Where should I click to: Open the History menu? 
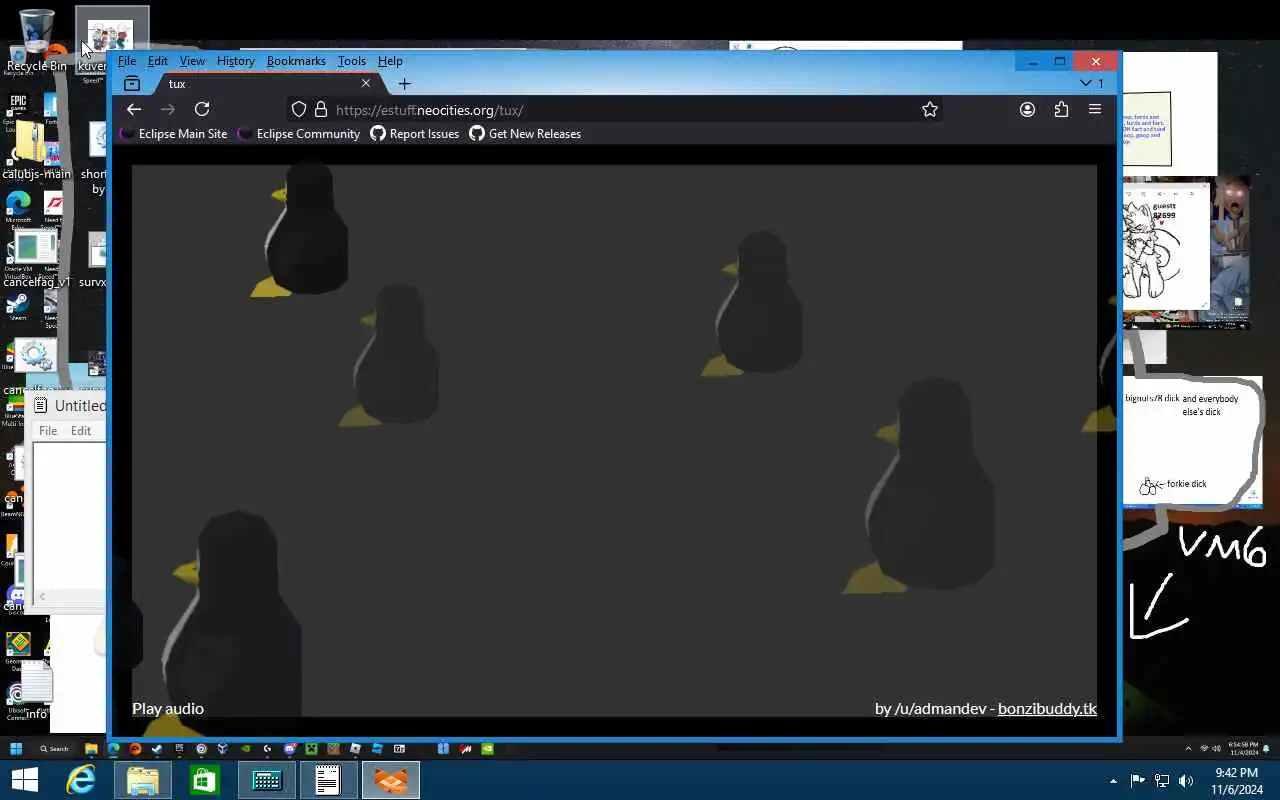236,61
